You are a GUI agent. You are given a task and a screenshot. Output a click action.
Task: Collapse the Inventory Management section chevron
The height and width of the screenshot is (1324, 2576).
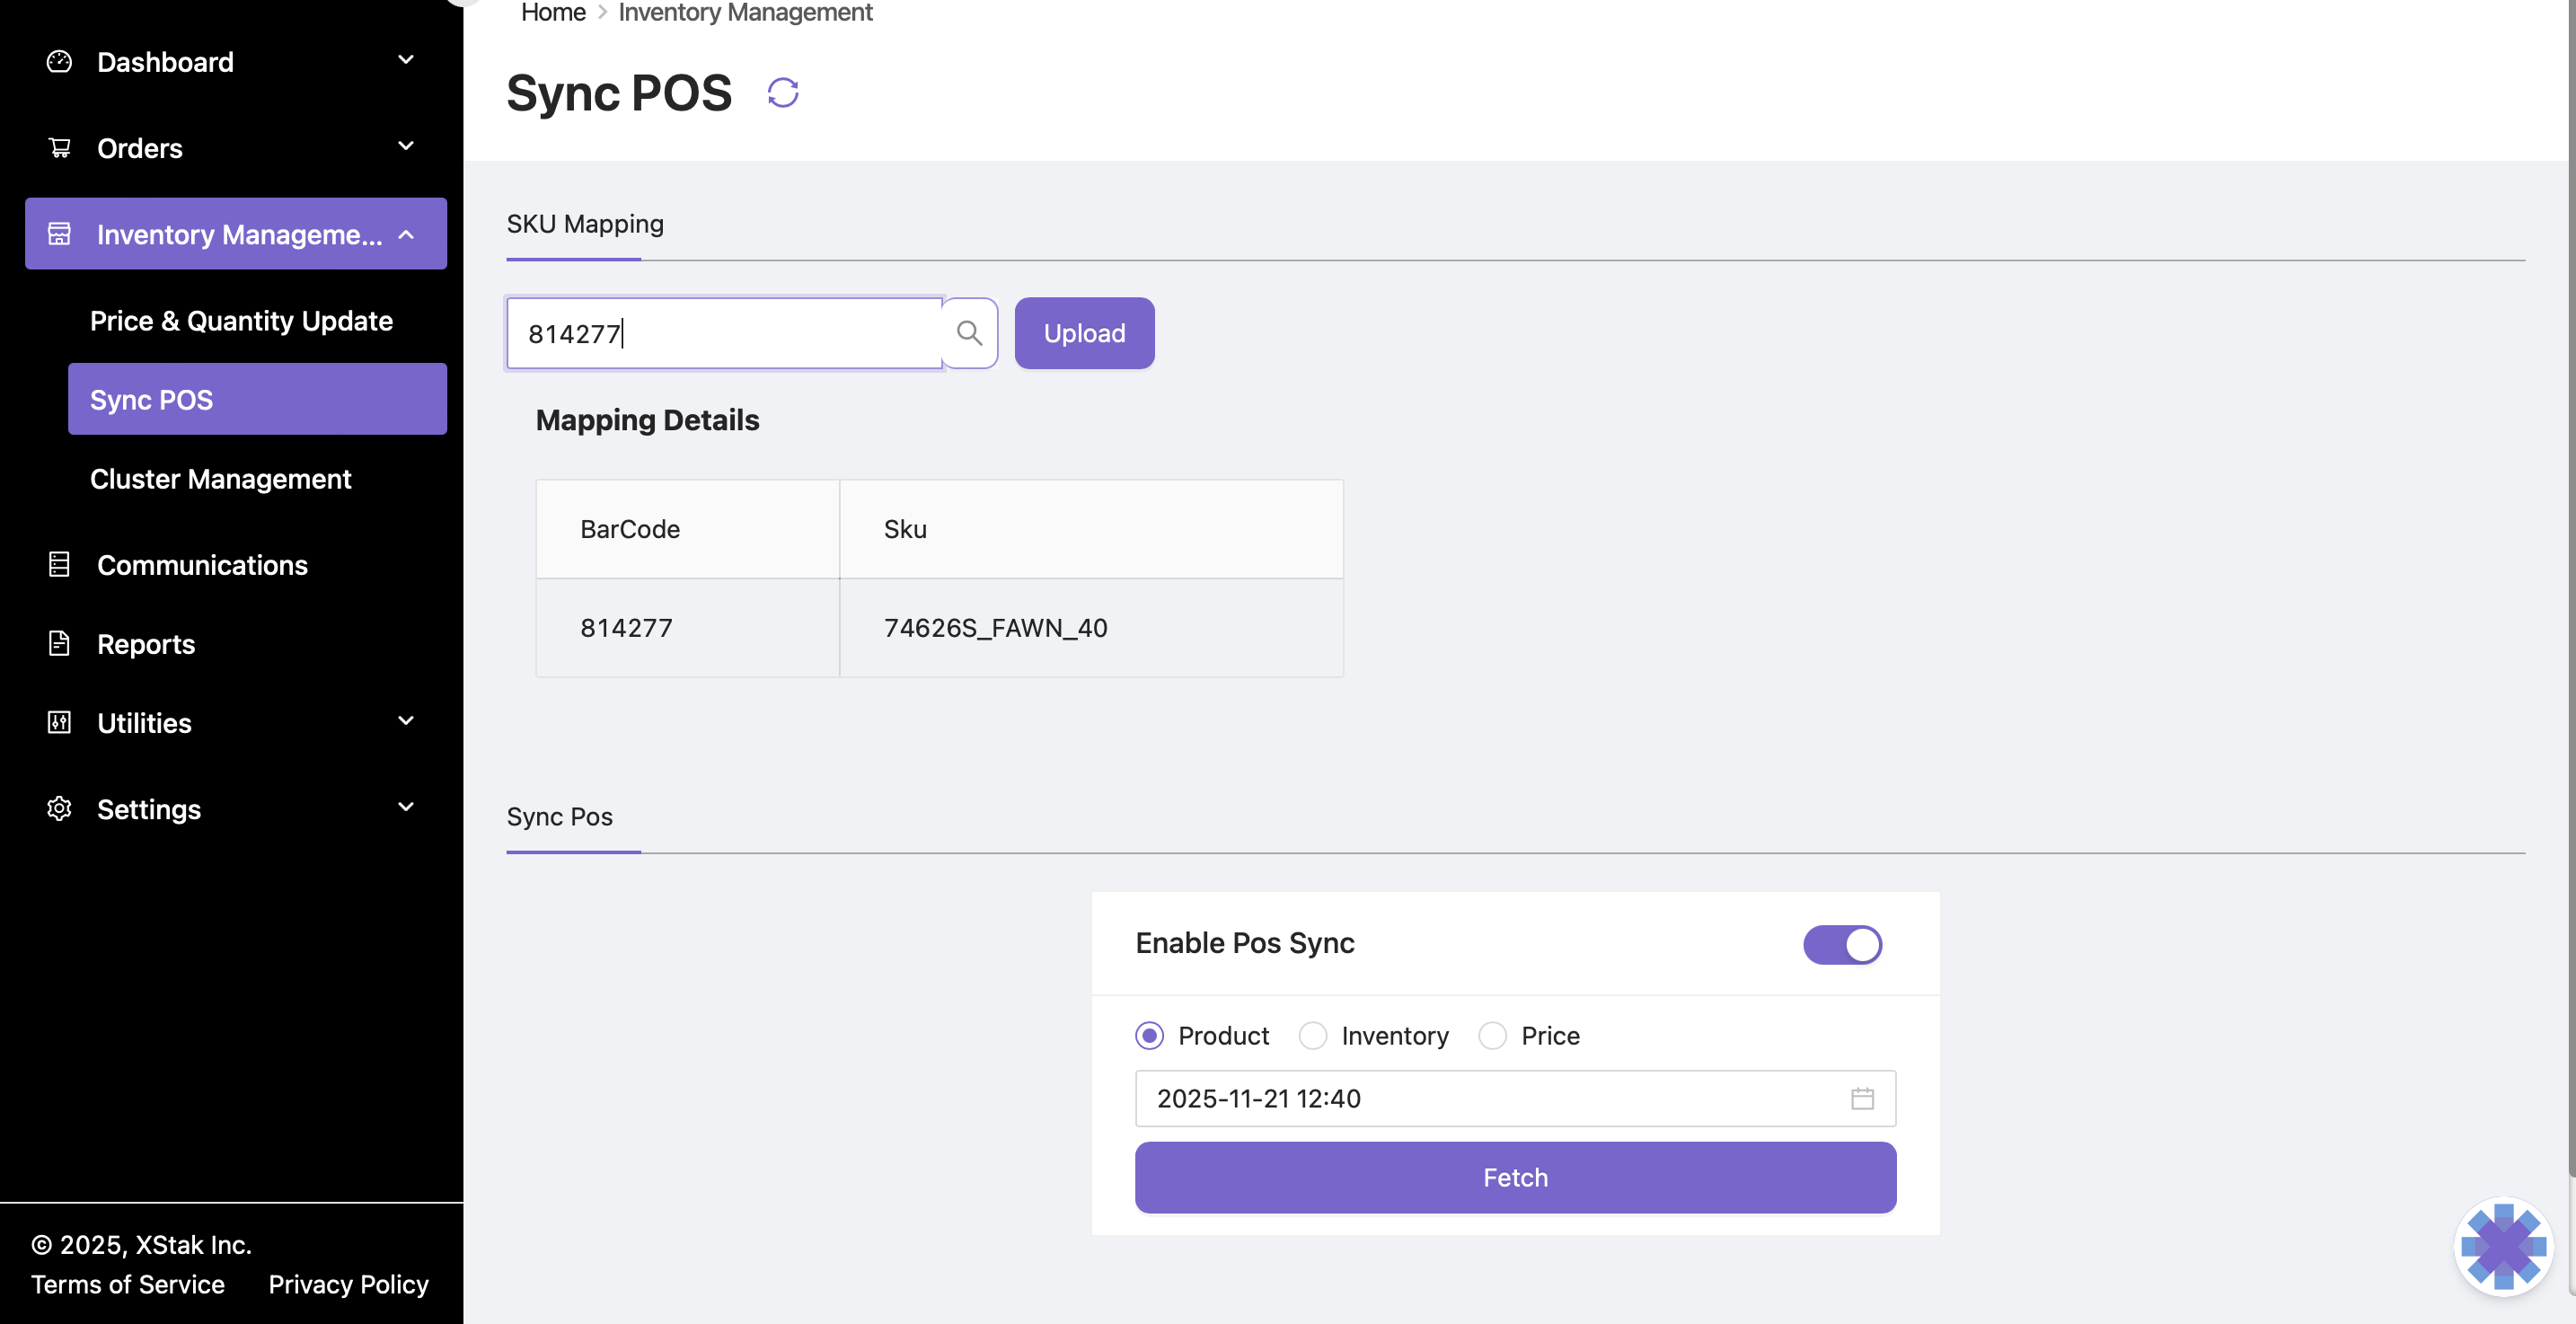406,234
